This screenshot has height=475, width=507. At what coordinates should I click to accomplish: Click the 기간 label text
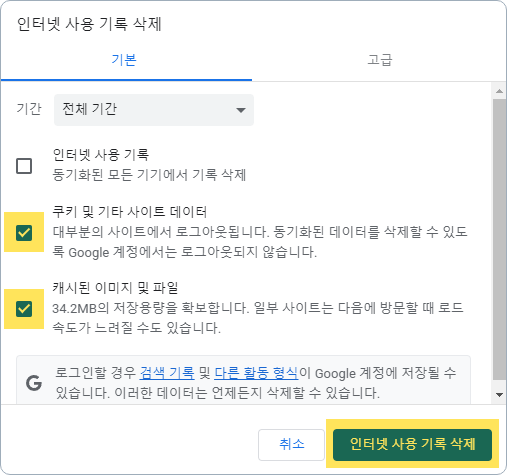pos(29,109)
